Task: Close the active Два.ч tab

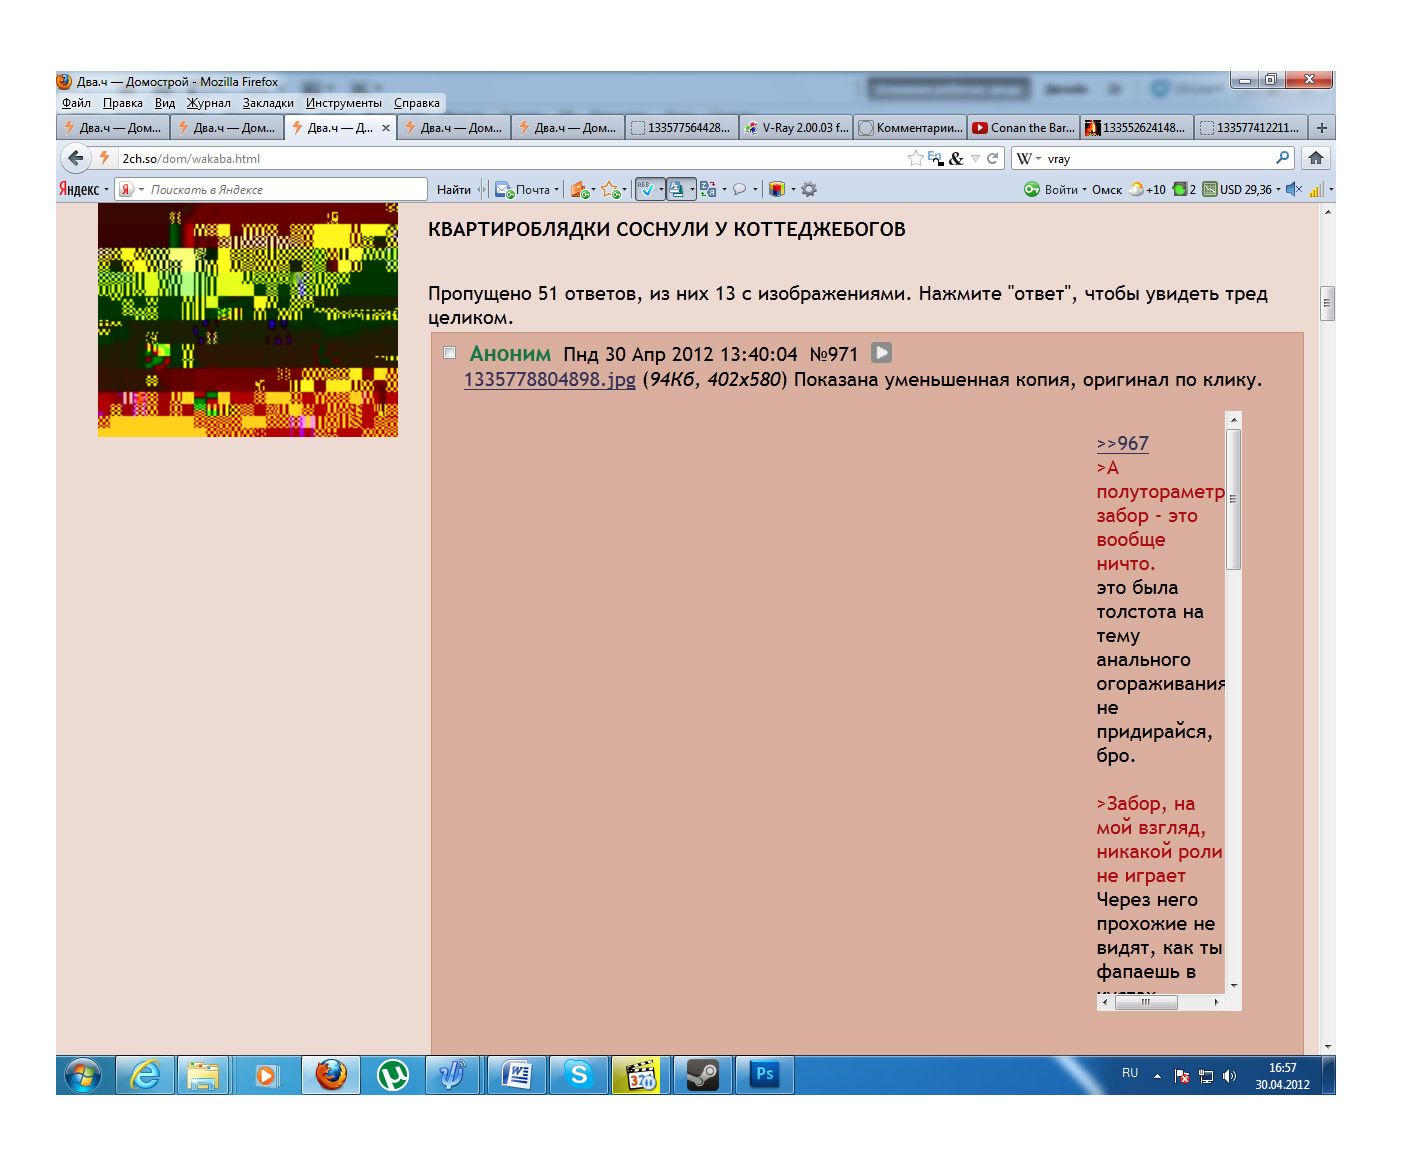Action: 386,128
